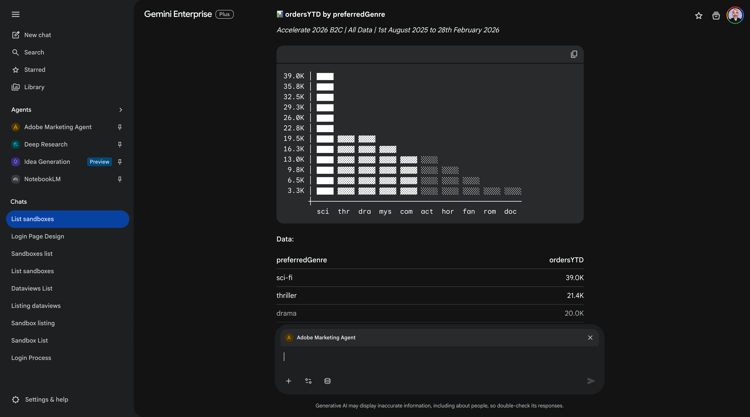Open the prompt tools settings icon
This screenshot has width=750, height=417.
point(308,381)
